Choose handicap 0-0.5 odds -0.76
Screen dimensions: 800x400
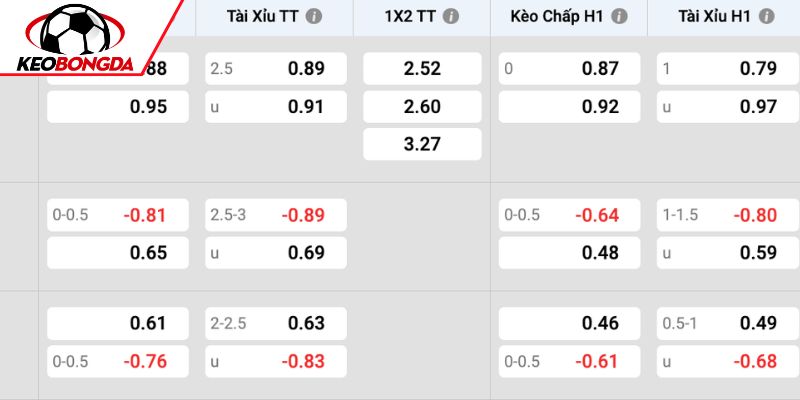[x=118, y=361]
